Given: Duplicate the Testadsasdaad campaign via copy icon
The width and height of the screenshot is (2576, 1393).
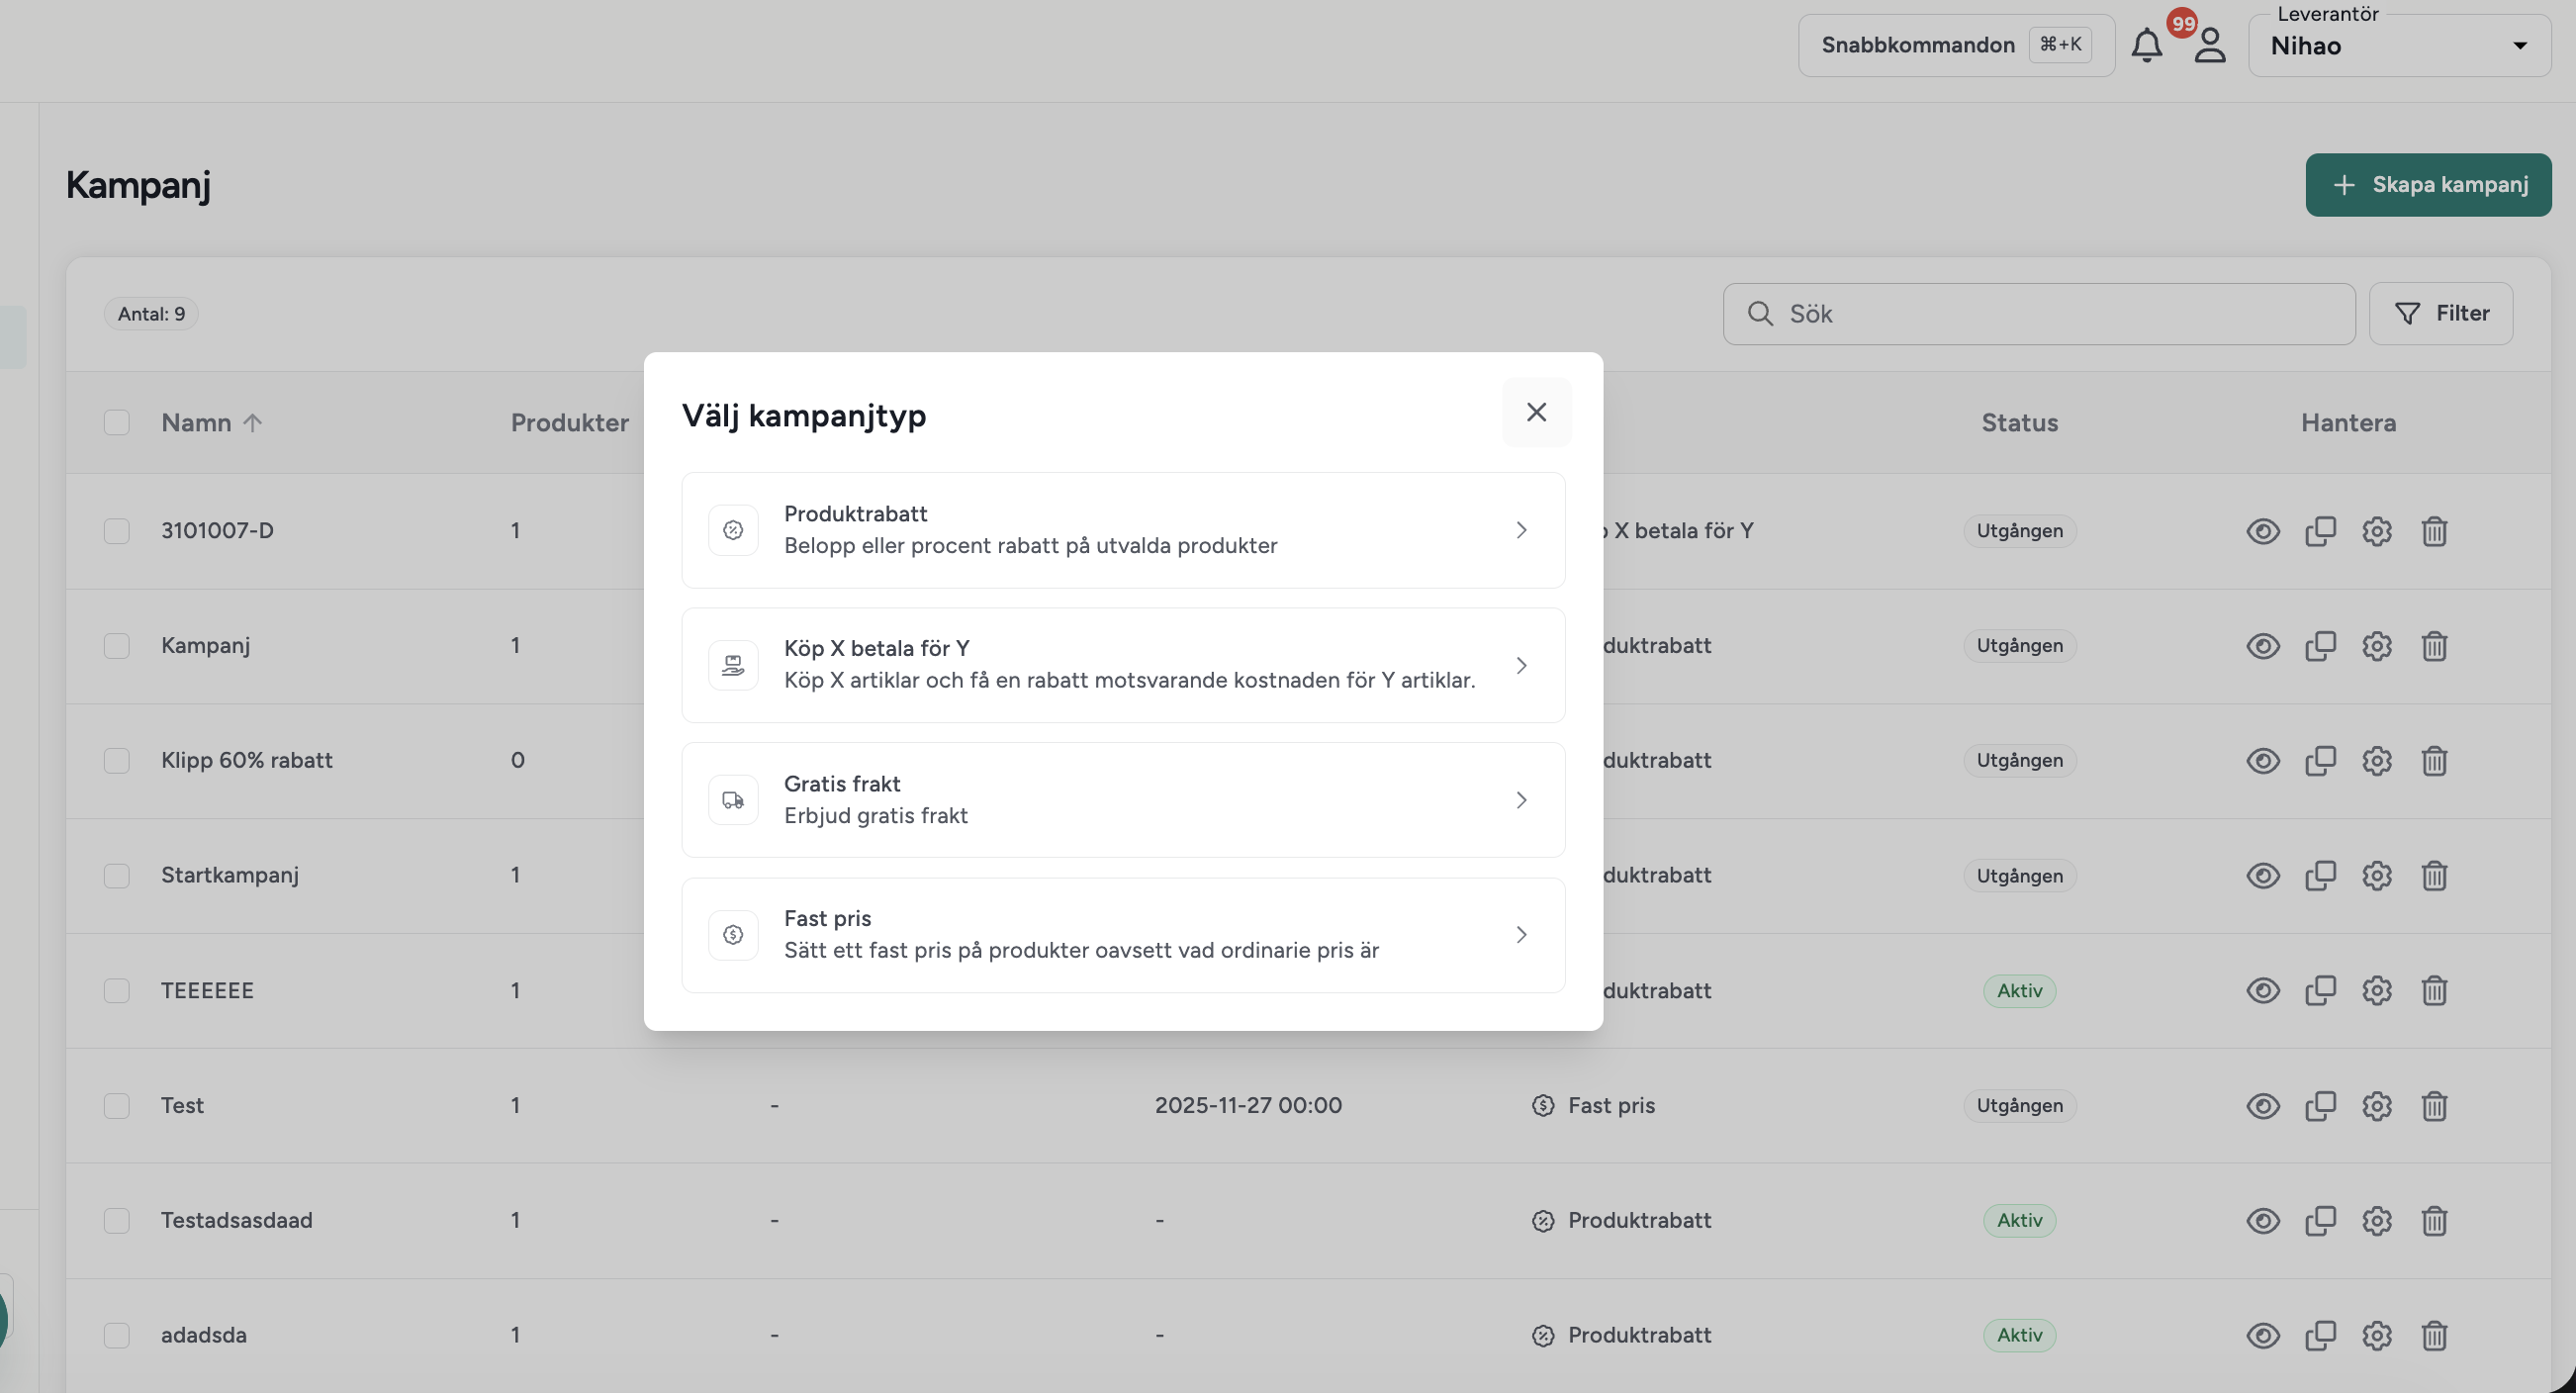Looking at the screenshot, I should 2320,1221.
